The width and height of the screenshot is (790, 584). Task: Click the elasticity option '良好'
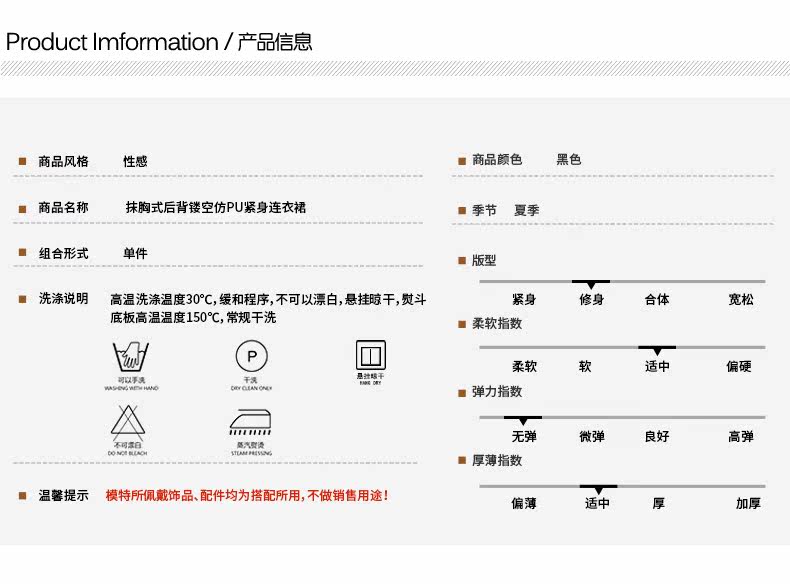point(657,436)
